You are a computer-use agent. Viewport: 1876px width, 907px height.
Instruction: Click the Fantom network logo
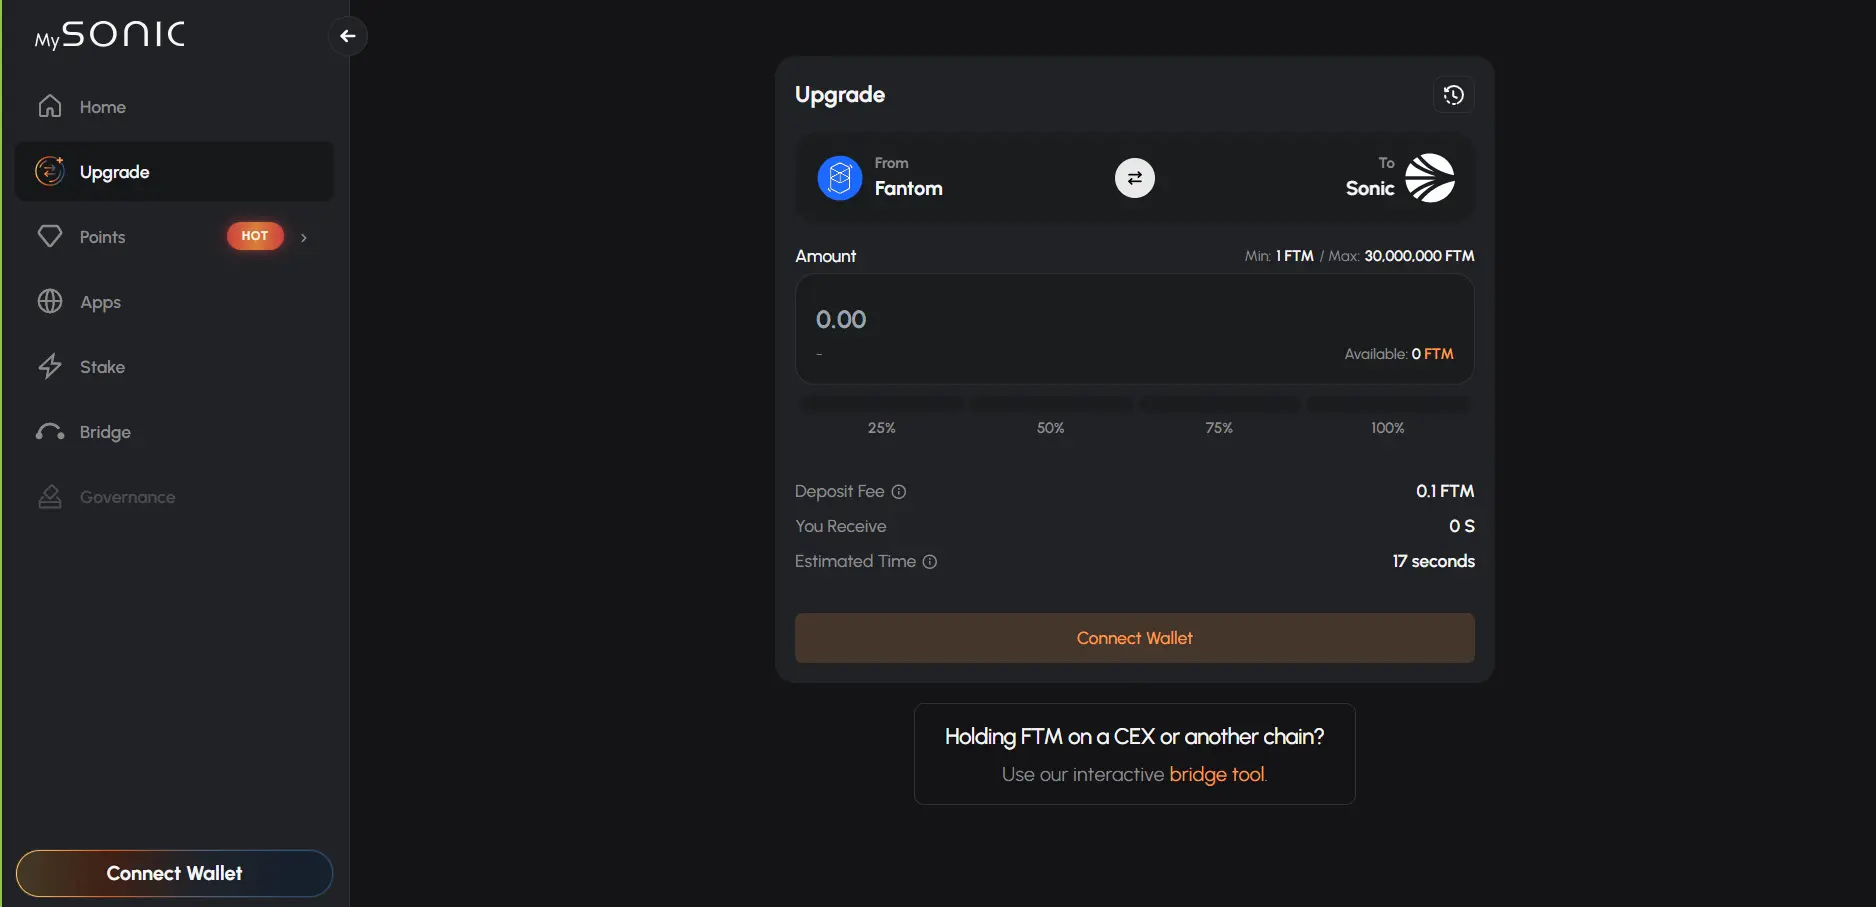click(840, 178)
